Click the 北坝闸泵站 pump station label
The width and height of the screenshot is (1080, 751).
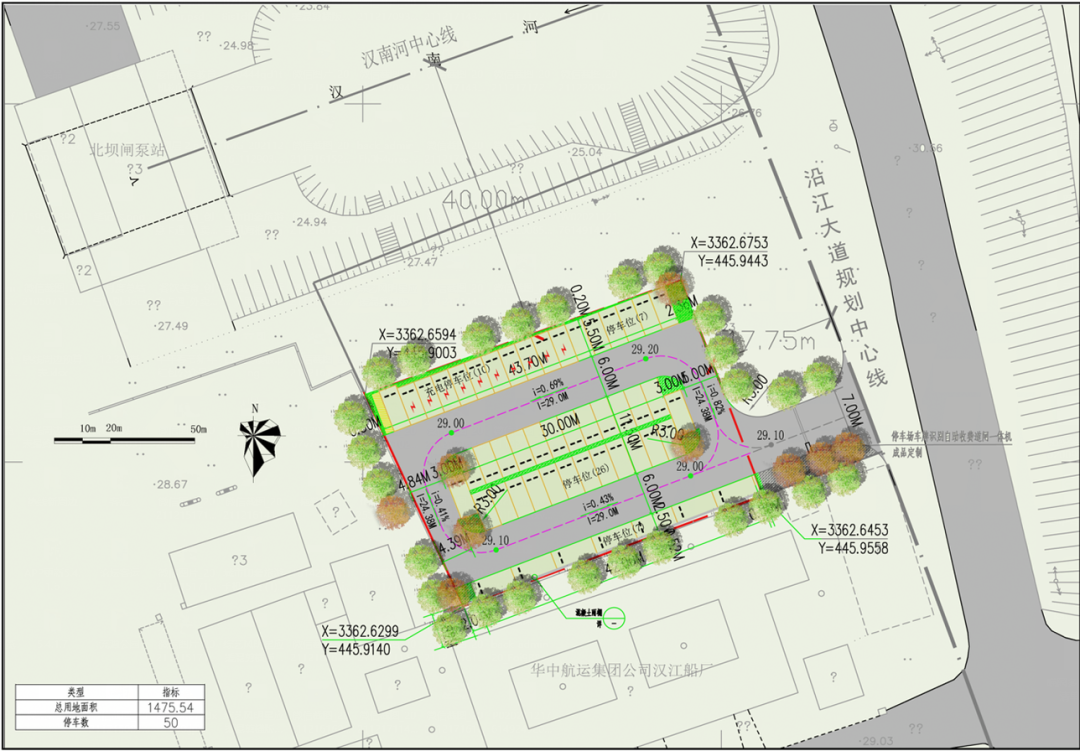127,150
